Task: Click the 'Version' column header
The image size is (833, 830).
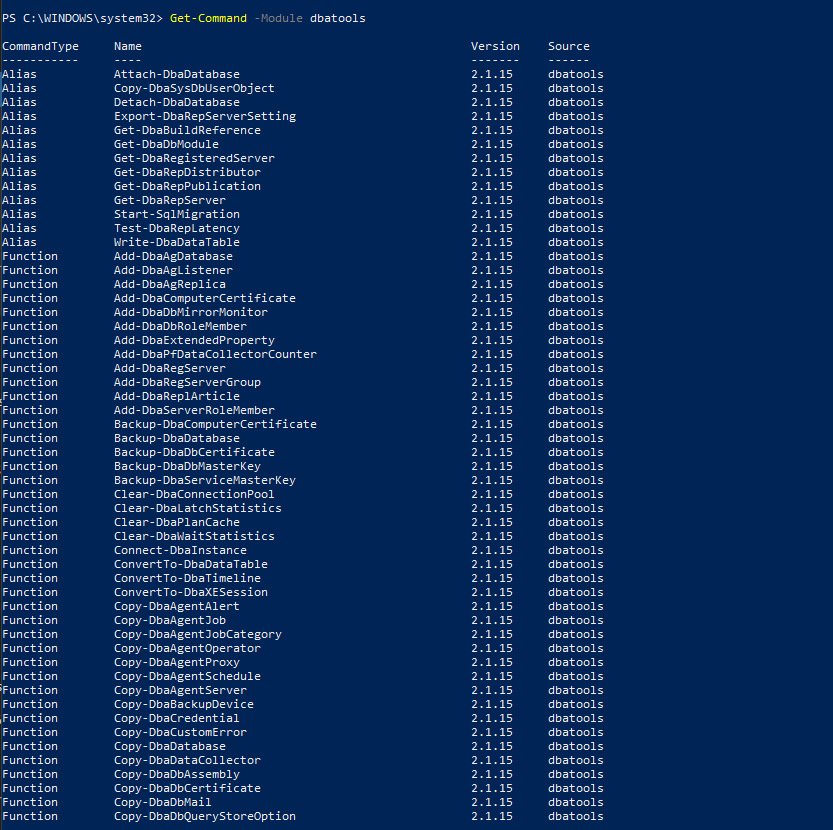Action: [x=495, y=47]
